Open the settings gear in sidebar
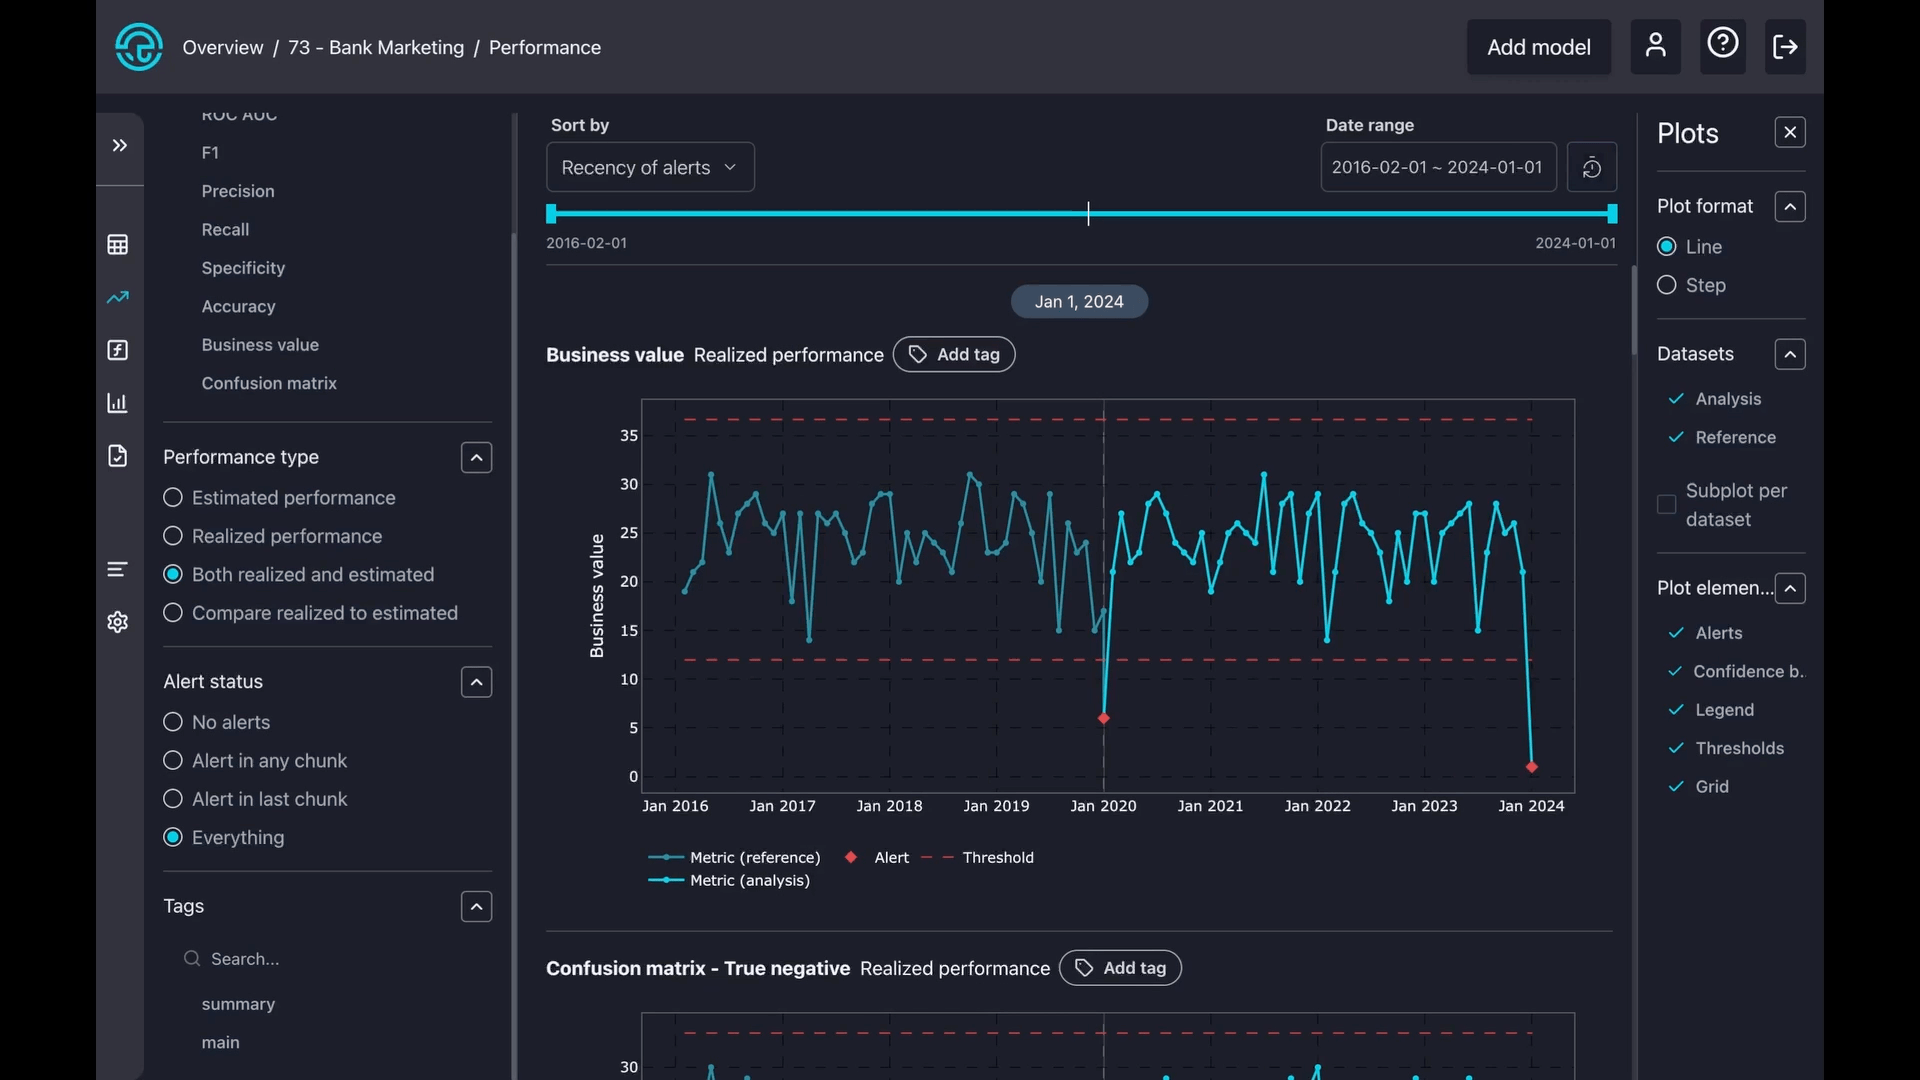 [x=118, y=622]
